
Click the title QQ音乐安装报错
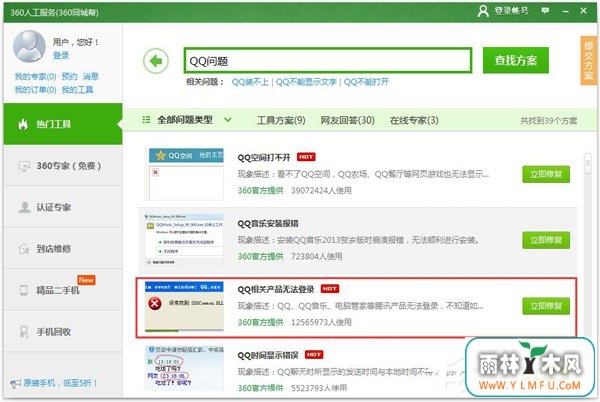coord(268,223)
